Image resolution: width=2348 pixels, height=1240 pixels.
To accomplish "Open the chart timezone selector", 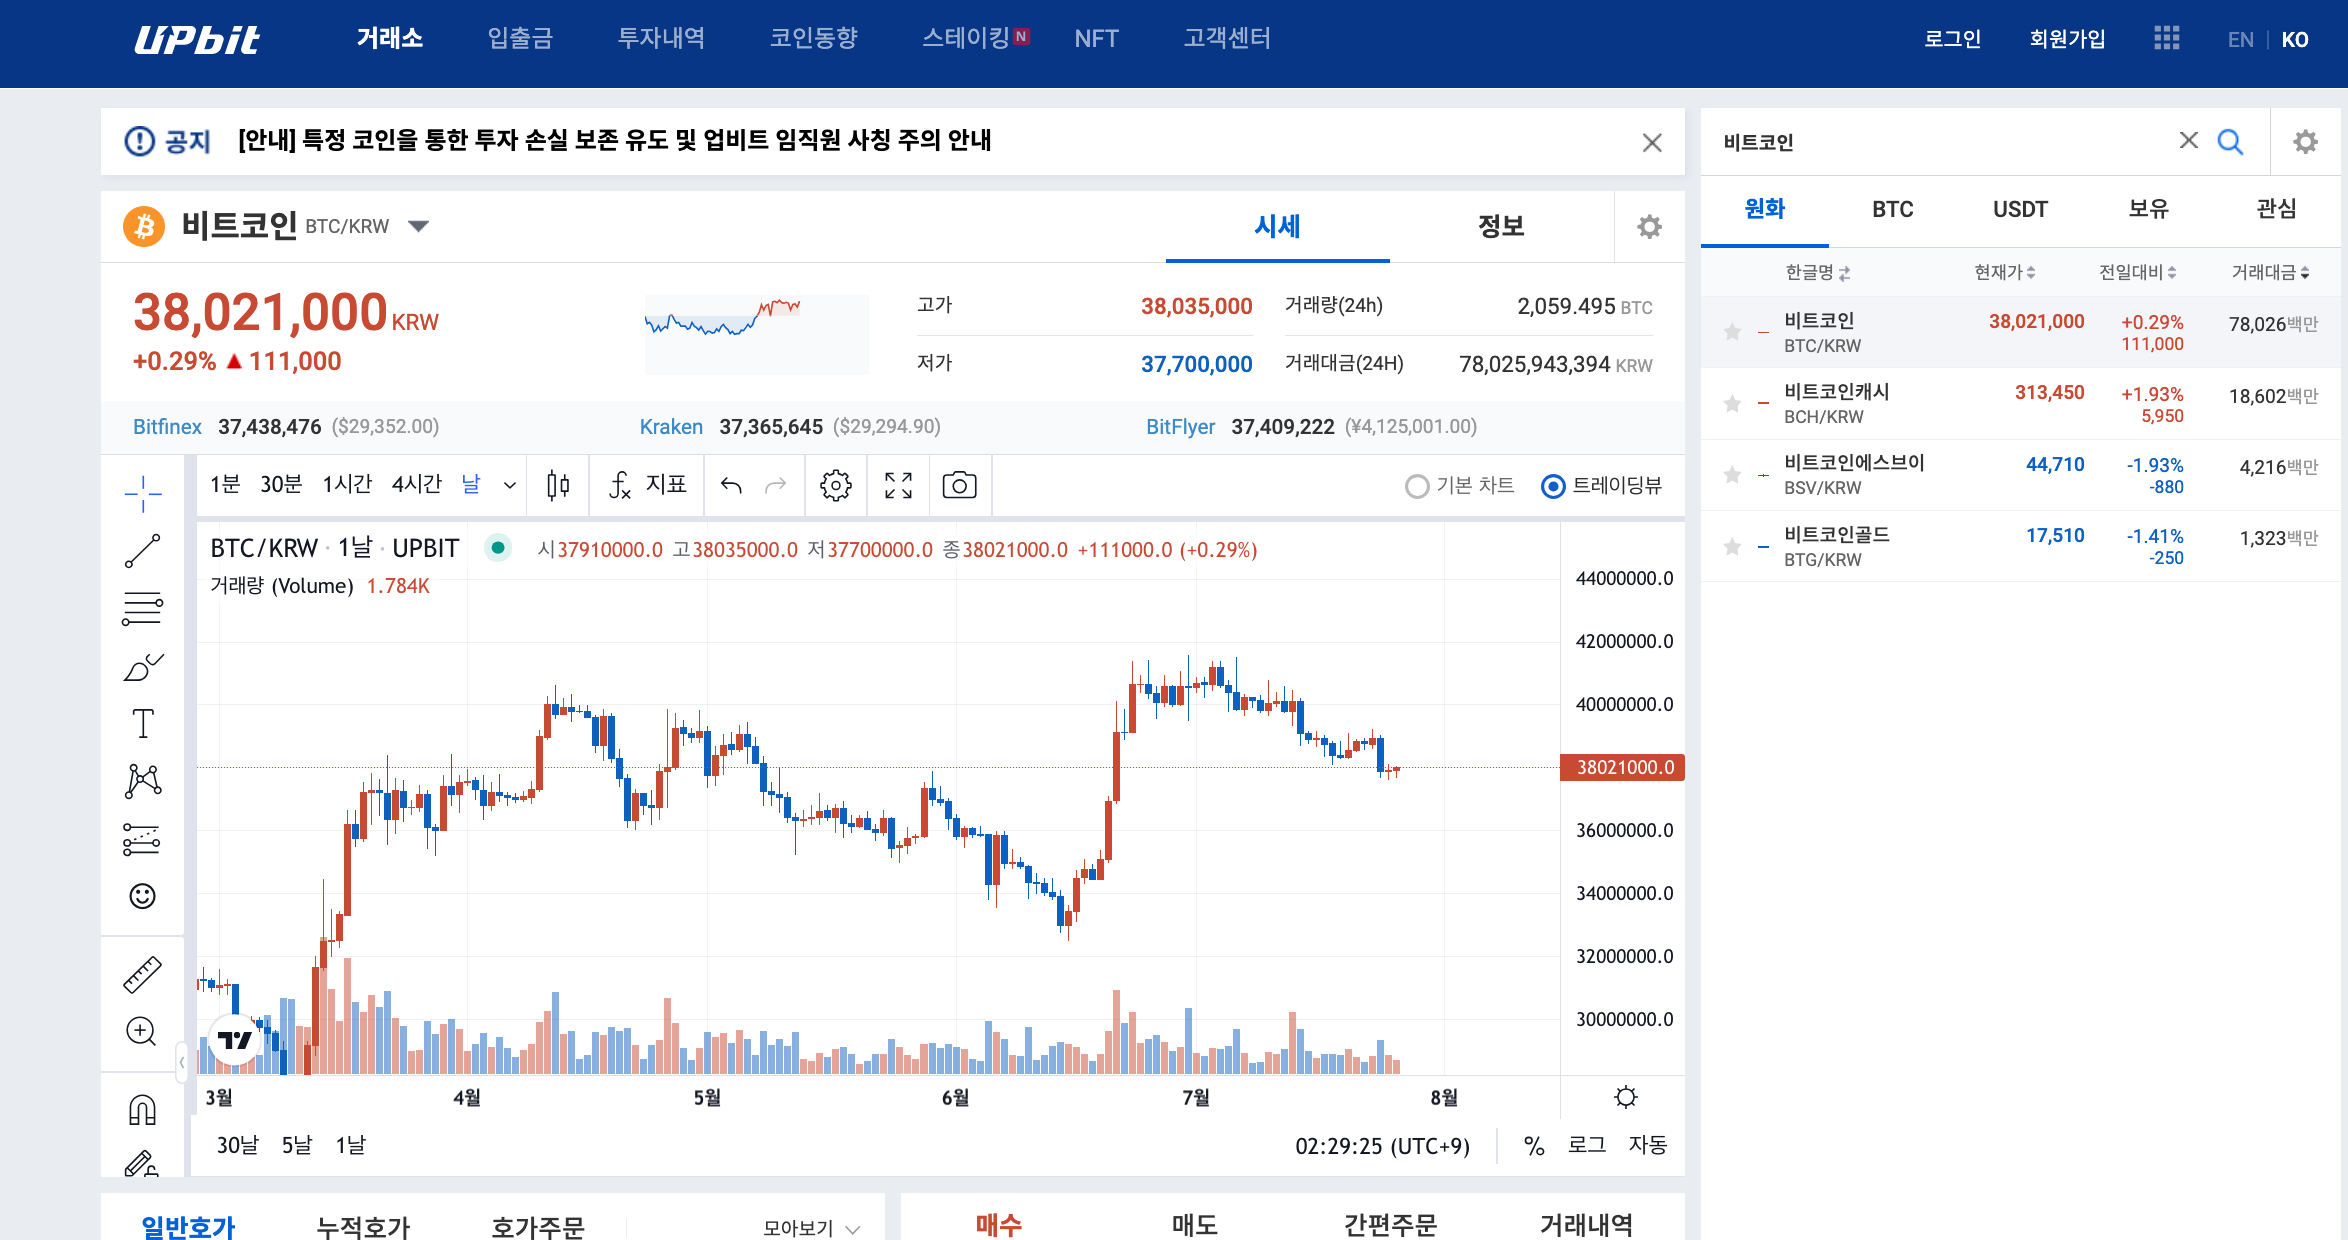I will [1382, 1146].
